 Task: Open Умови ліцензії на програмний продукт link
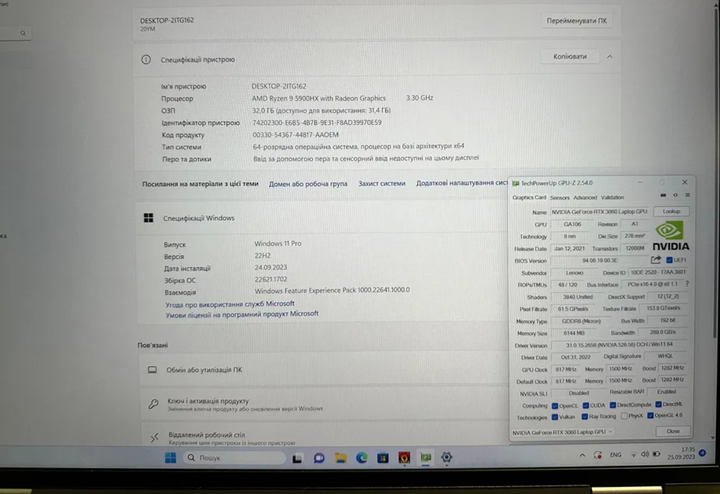click(x=242, y=314)
